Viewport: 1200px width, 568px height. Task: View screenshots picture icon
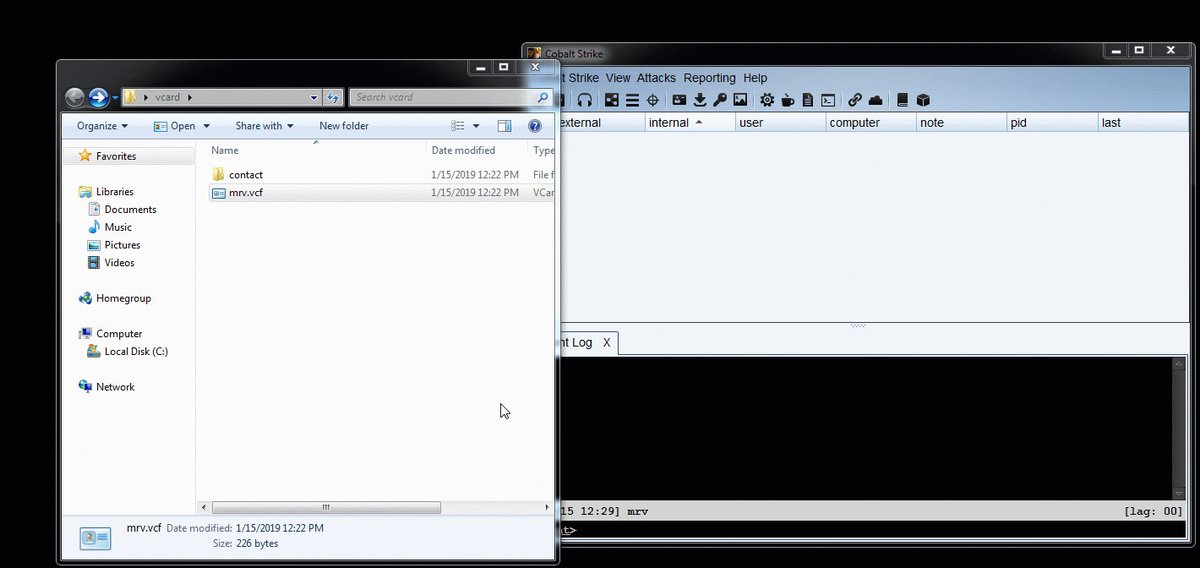click(x=740, y=100)
